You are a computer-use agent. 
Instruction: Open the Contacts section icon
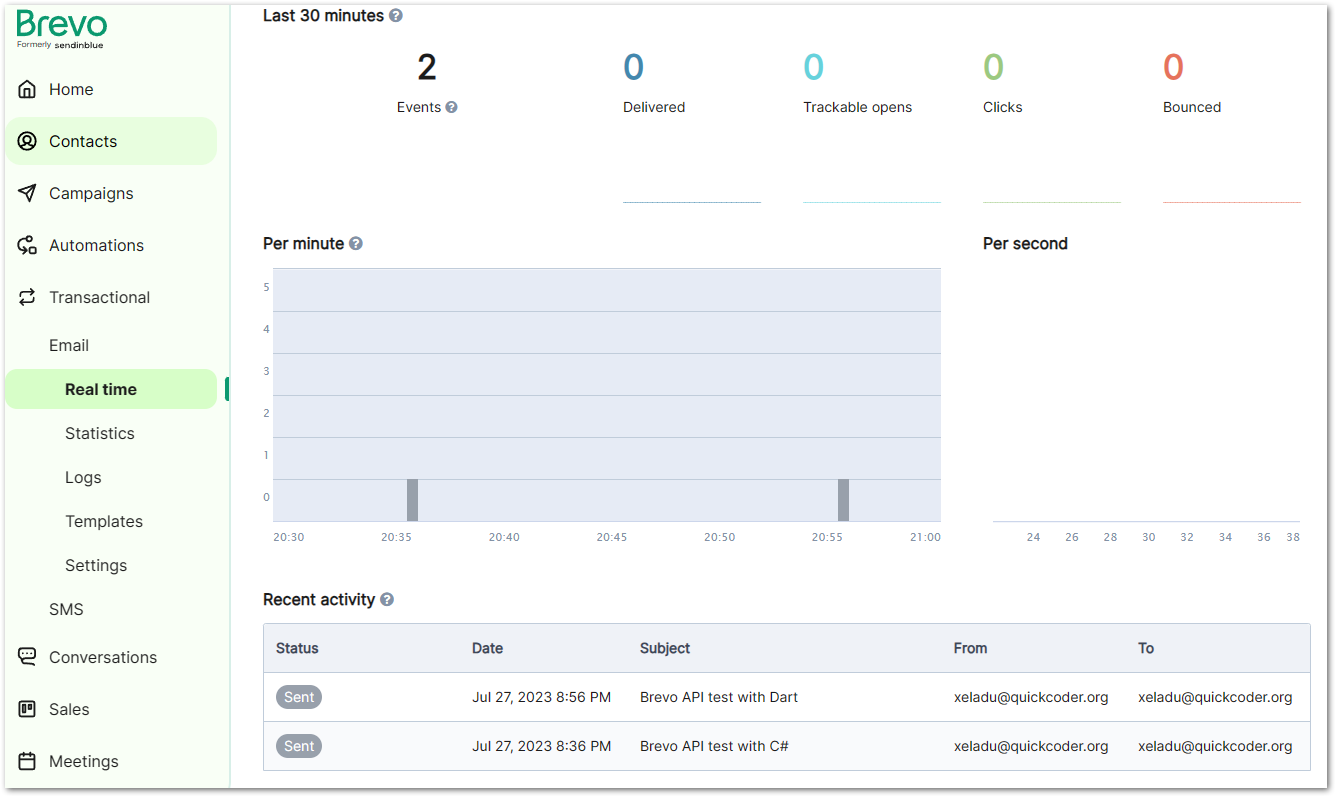tap(30, 141)
